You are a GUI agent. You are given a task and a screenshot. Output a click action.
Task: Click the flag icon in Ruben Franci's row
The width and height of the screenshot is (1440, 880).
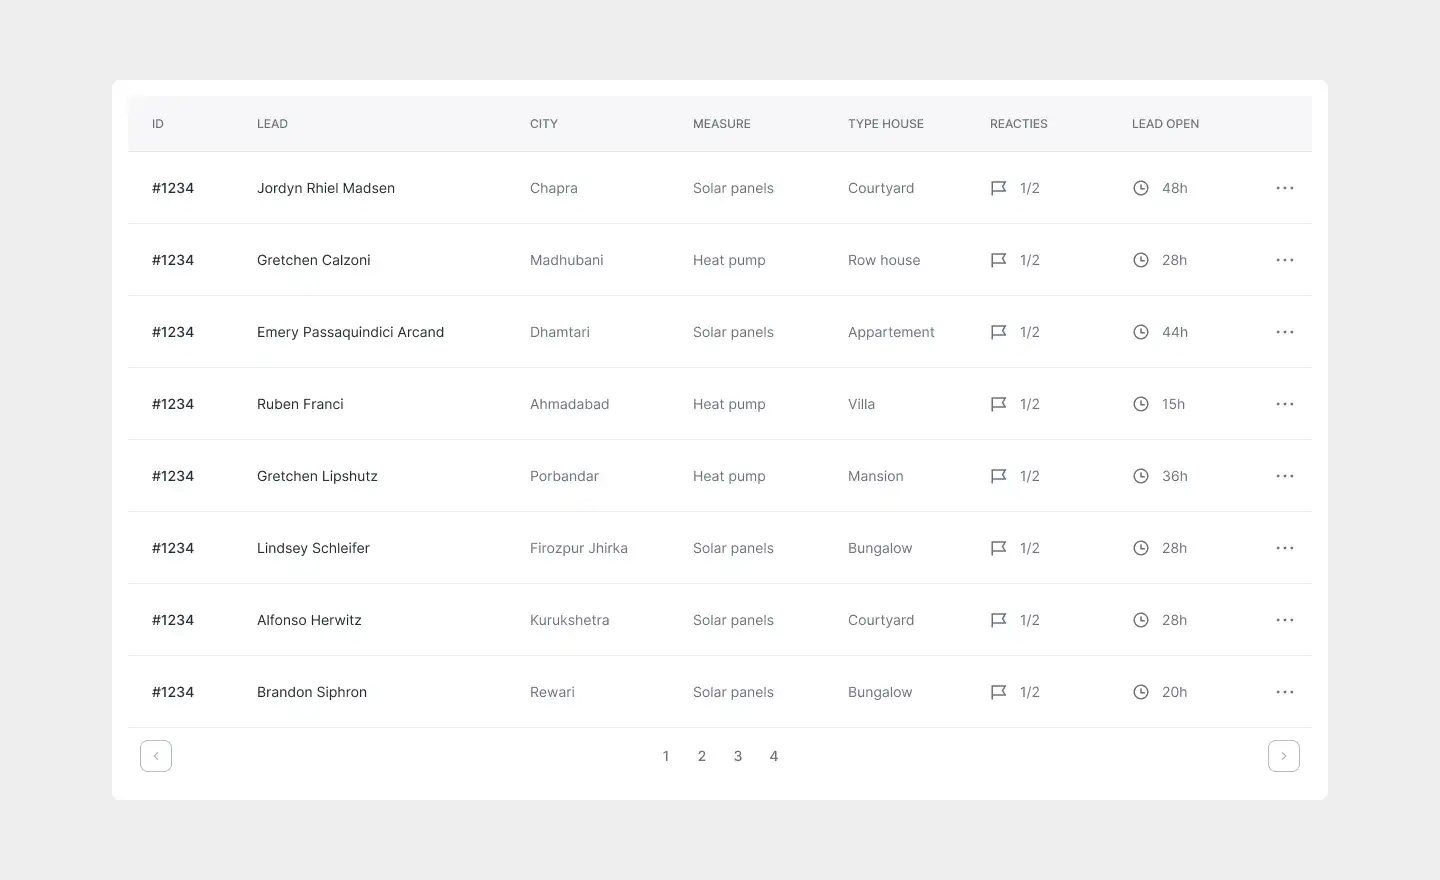click(998, 404)
